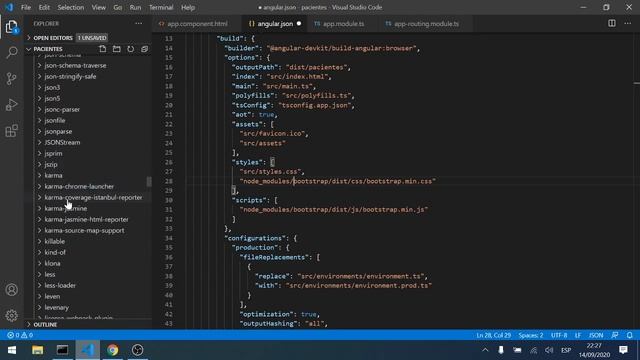Image resolution: width=640 pixels, height=360 pixels.
Task: Open the Explorer more actions ellipsis
Action: point(139,24)
